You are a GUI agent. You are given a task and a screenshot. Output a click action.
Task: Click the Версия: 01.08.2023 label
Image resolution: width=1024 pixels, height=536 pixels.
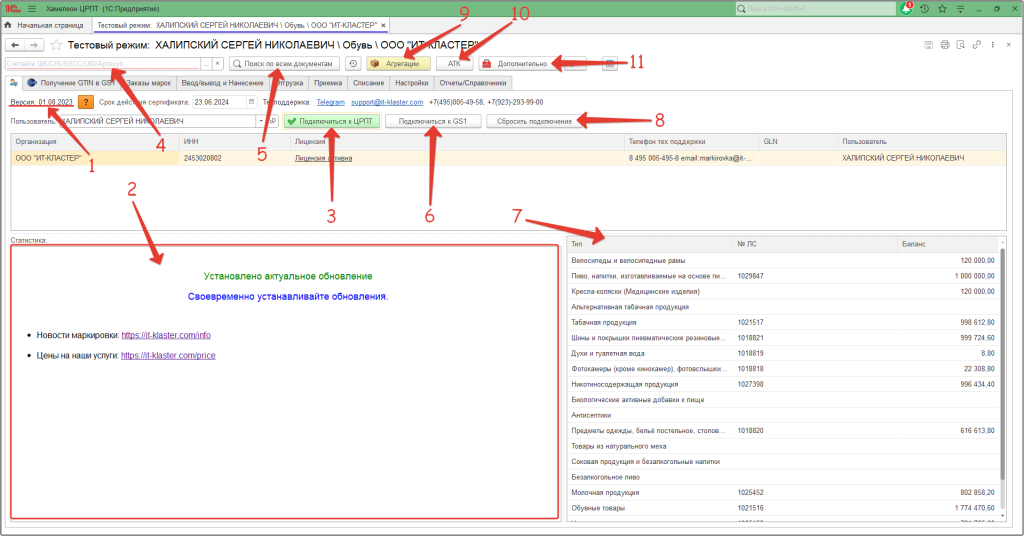tap(41, 102)
